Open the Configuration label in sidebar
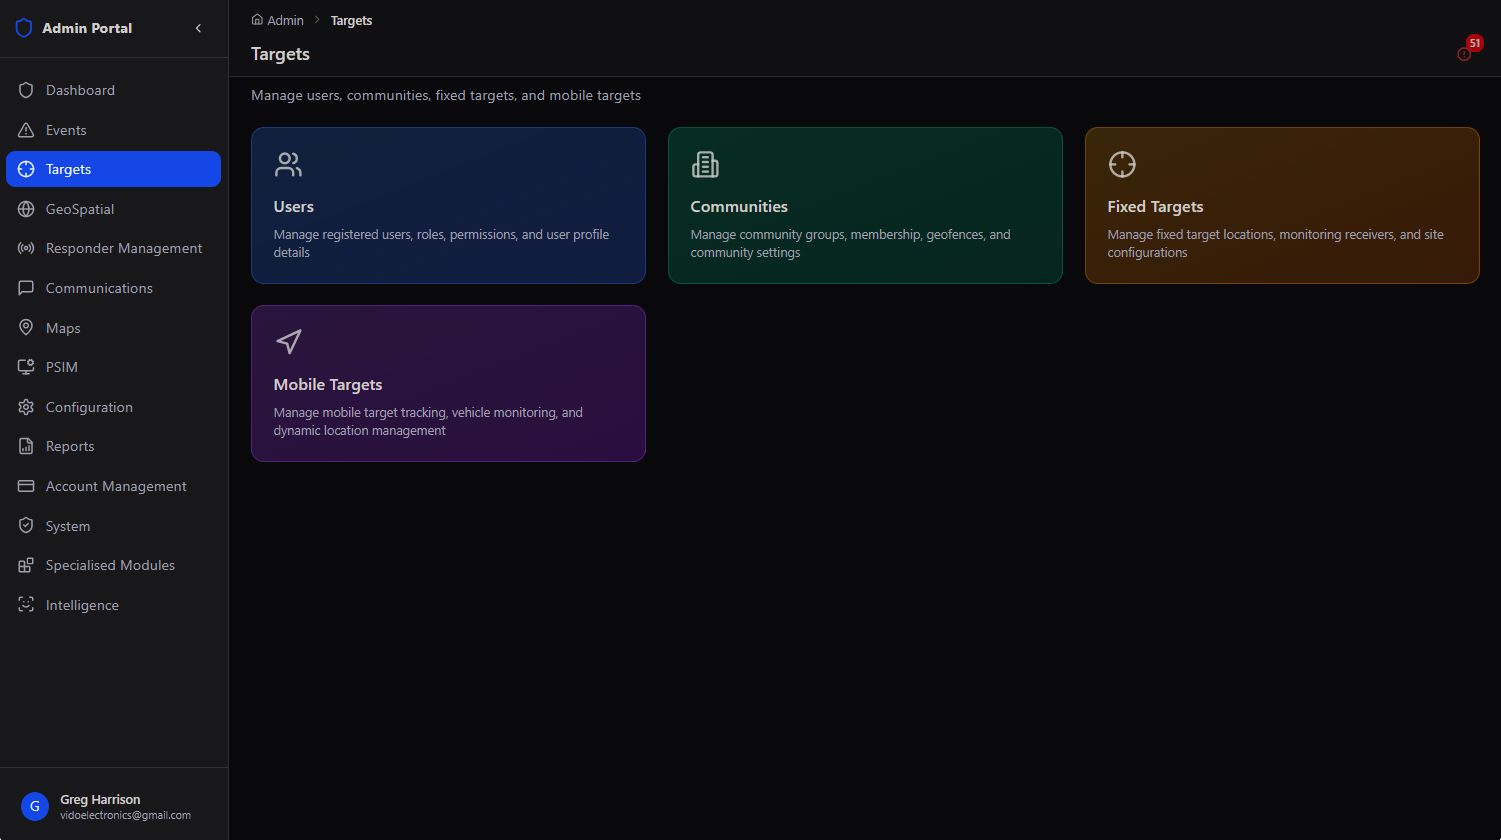Viewport: 1501px width, 840px height. point(89,407)
